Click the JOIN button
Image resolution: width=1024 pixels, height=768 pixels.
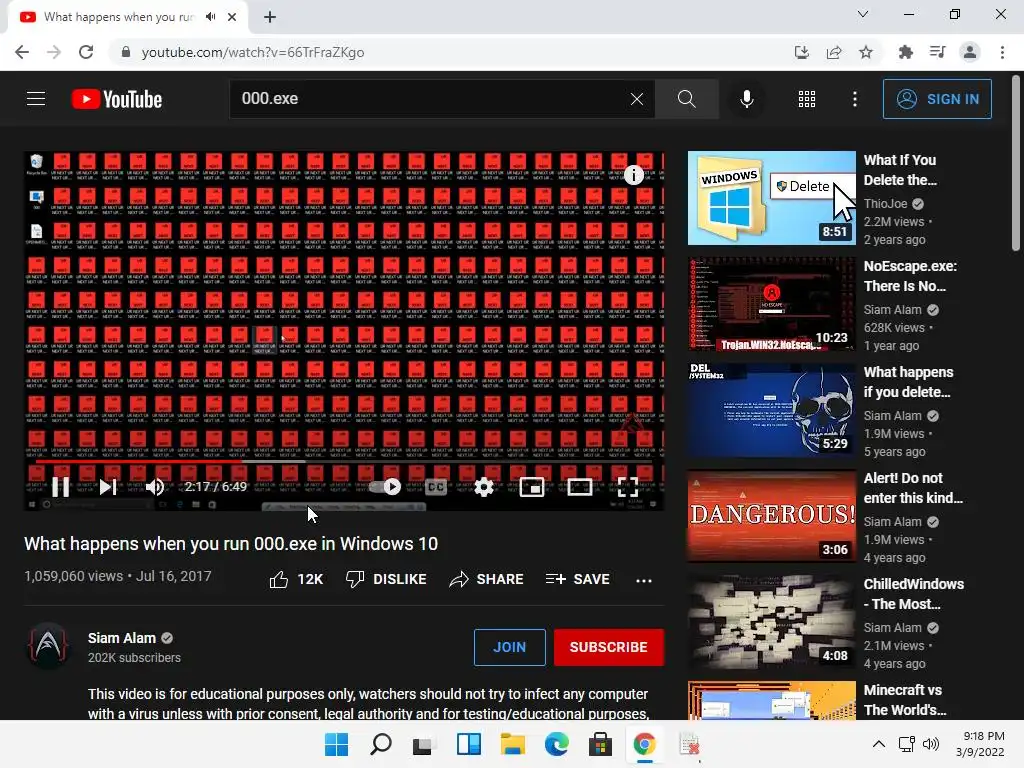pos(509,647)
